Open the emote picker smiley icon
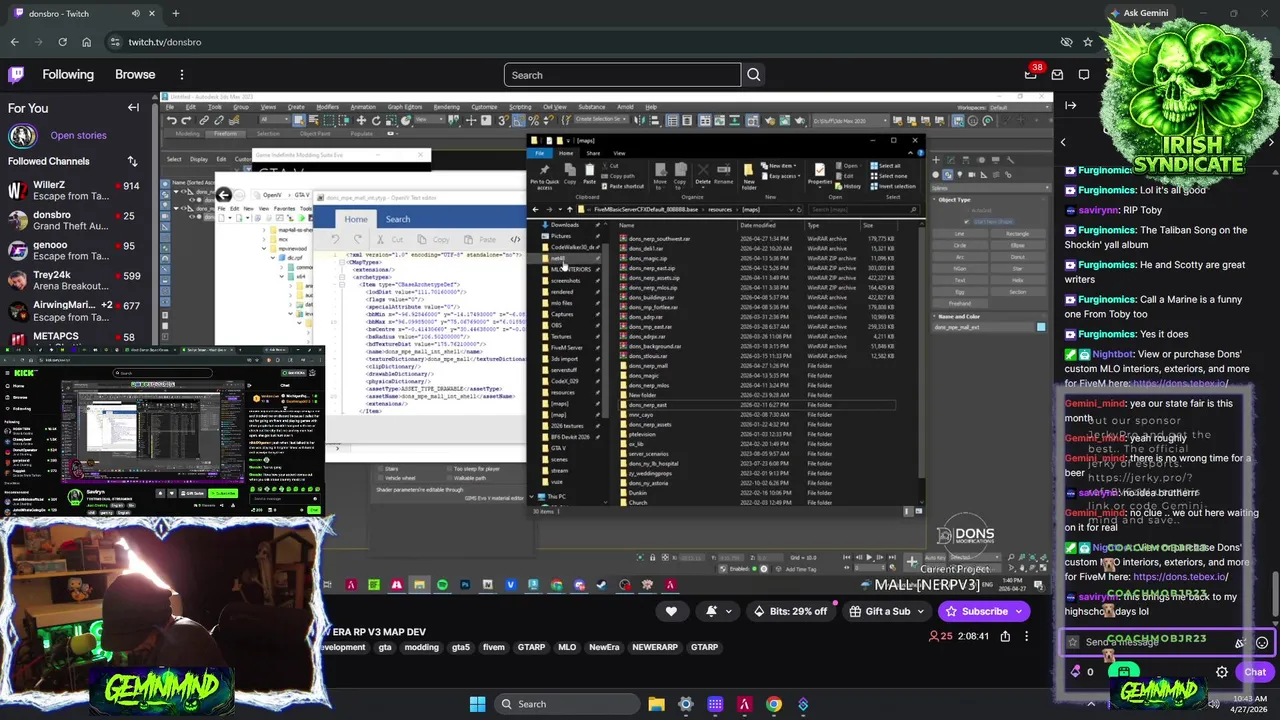The width and height of the screenshot is (1280, 720). point(1262,643)
